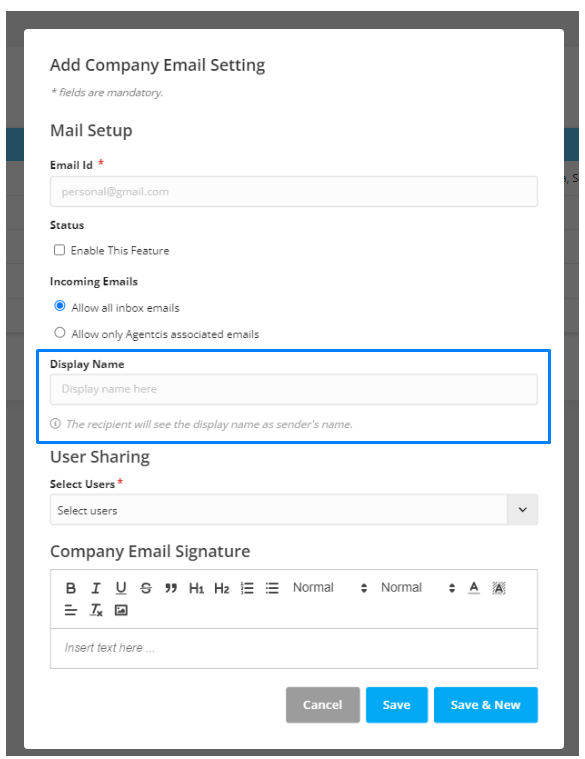This screenshot has height=759, width=585.
Task: Apply strikethrough text formatting
Action: (146, 588)
